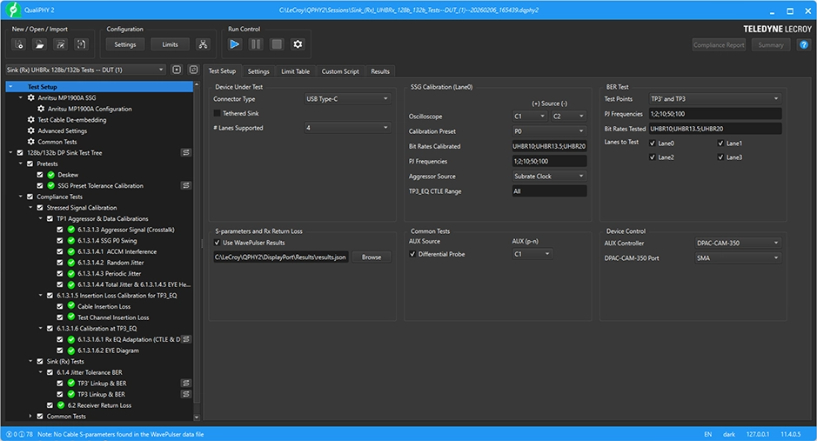Open the Results tab

[380, 72]
